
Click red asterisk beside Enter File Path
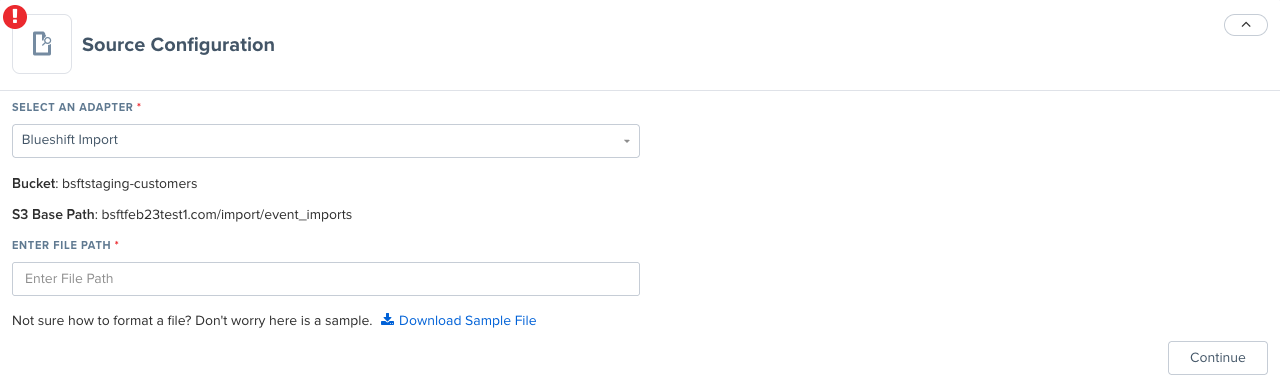(117, 244)
